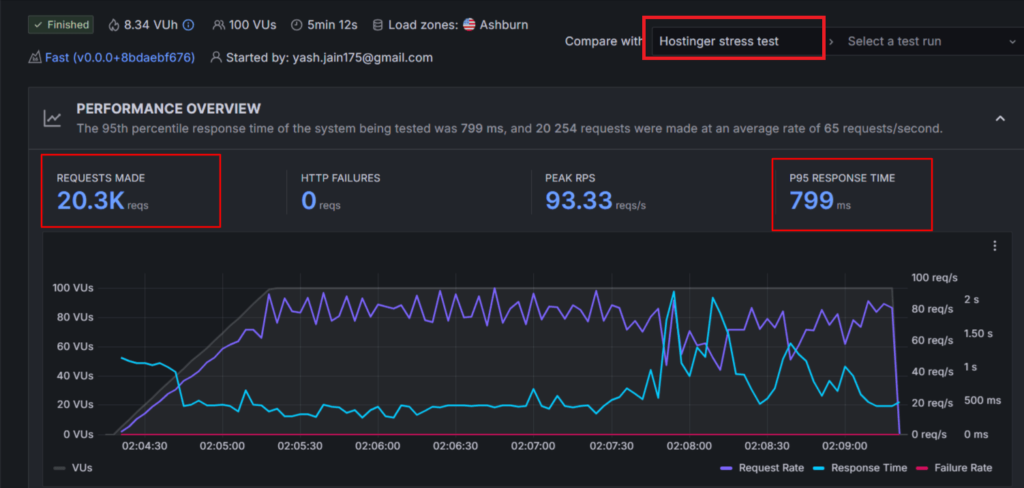Image resolution: width=1024 pixels, height=488 pixels.
Task: Click the Started by user icon
Action: click(216, 58)
